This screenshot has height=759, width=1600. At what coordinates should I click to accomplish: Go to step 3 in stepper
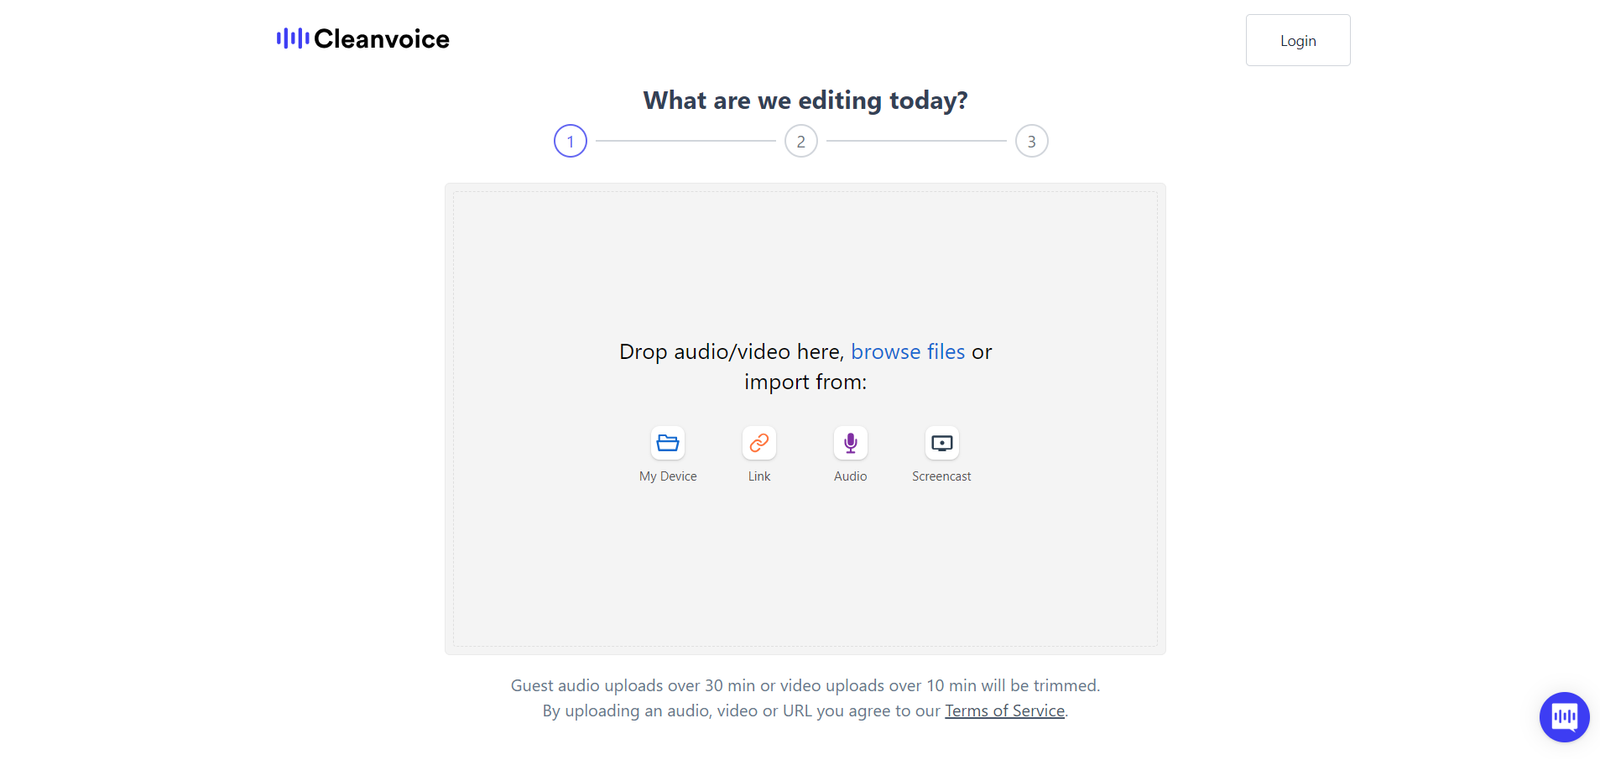coord(1032,141)
